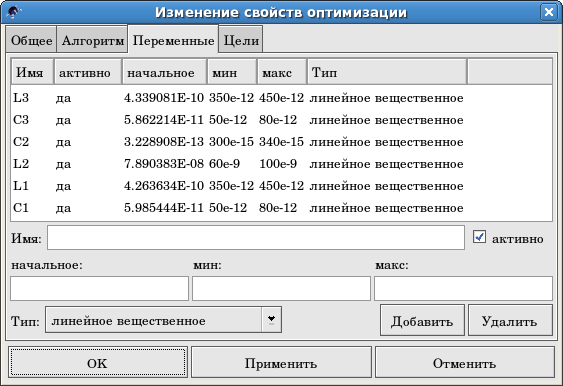Screen dimensions: 563x386
Task: Click the application icon in title bar
Action: [14, 13]
